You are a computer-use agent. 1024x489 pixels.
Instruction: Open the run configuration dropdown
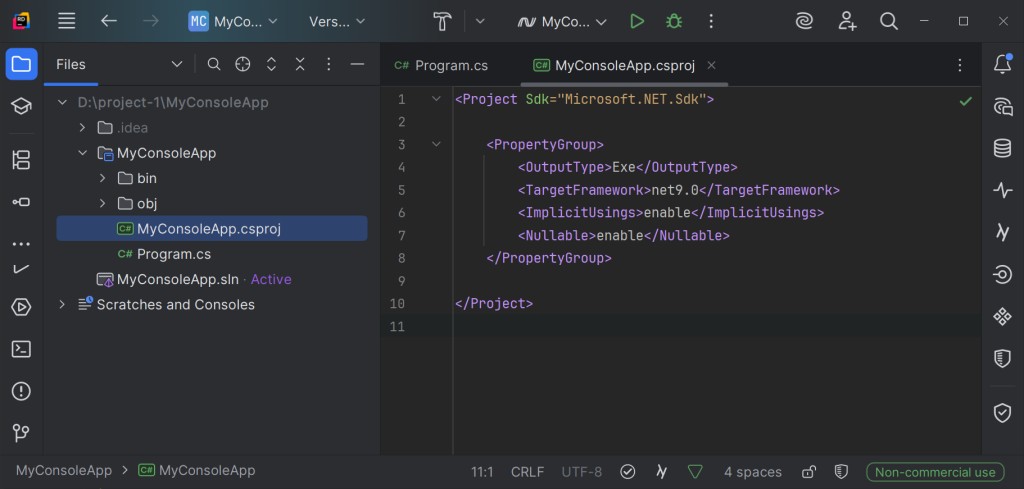point(562,21)
